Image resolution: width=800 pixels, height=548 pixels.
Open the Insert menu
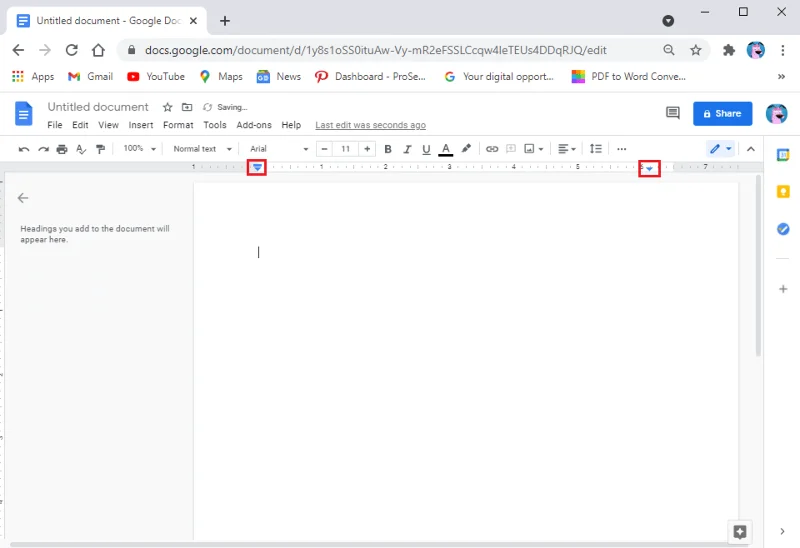[141, 125]
